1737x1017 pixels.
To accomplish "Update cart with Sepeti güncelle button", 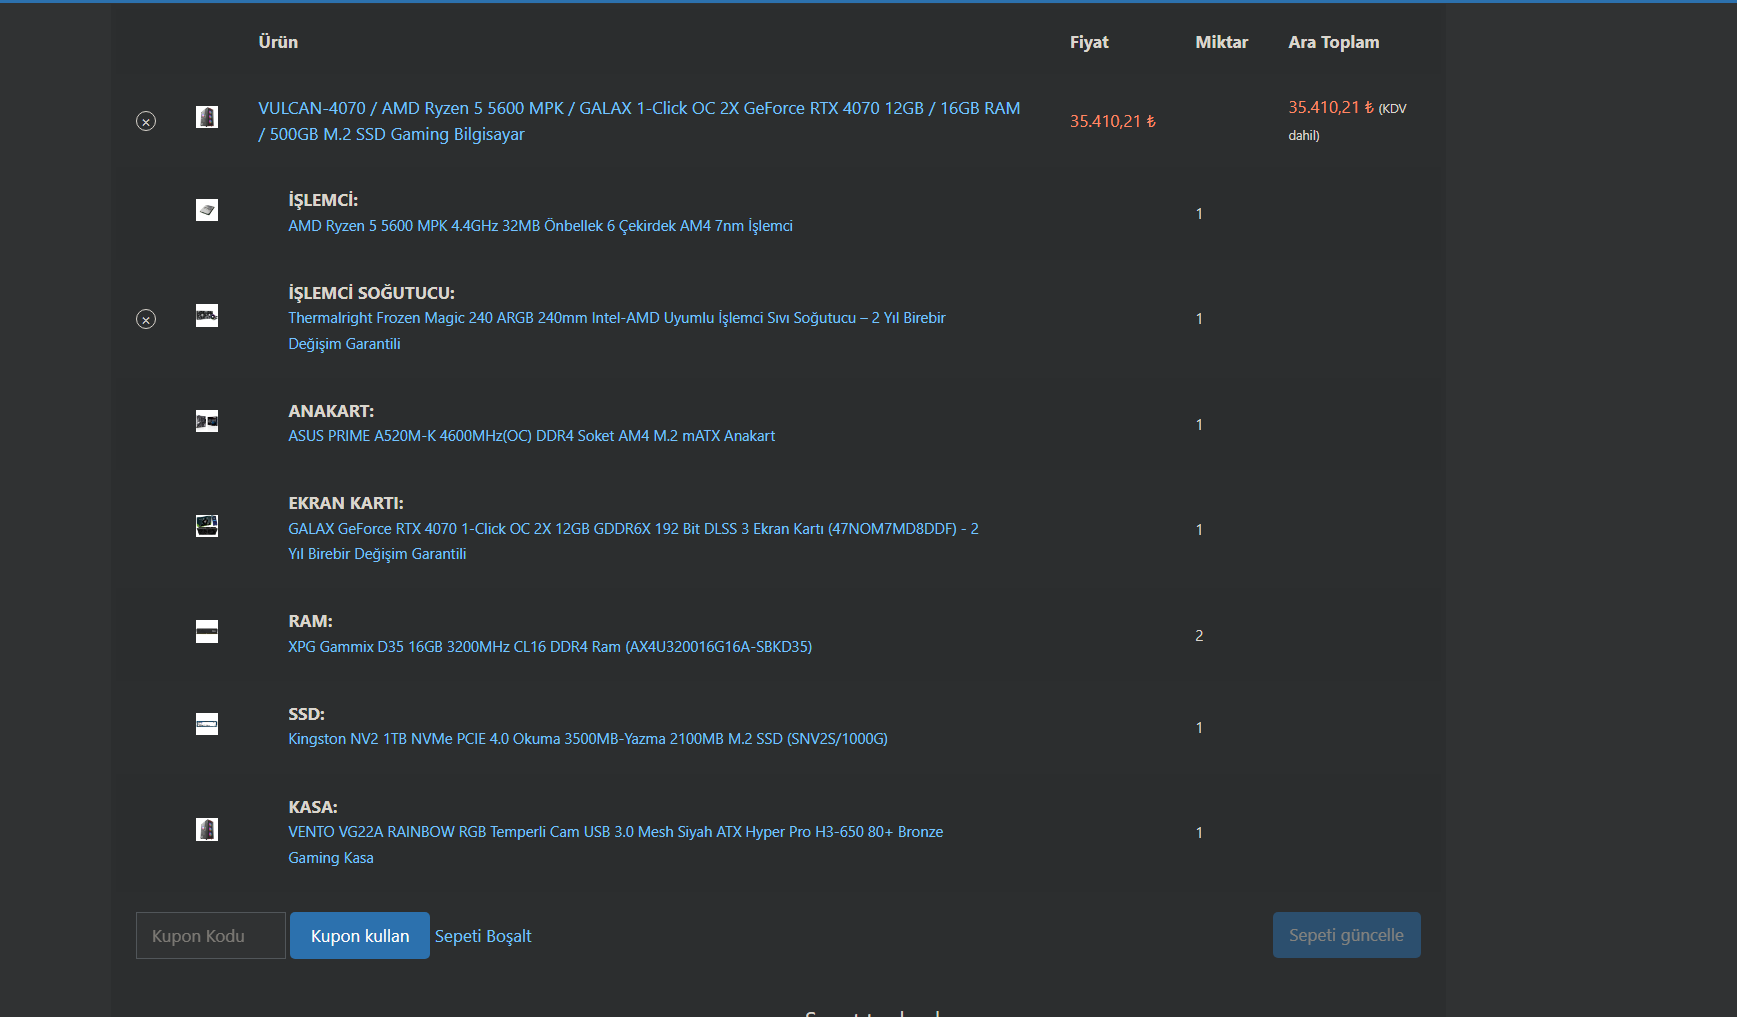I will (x=1346, y=935).
